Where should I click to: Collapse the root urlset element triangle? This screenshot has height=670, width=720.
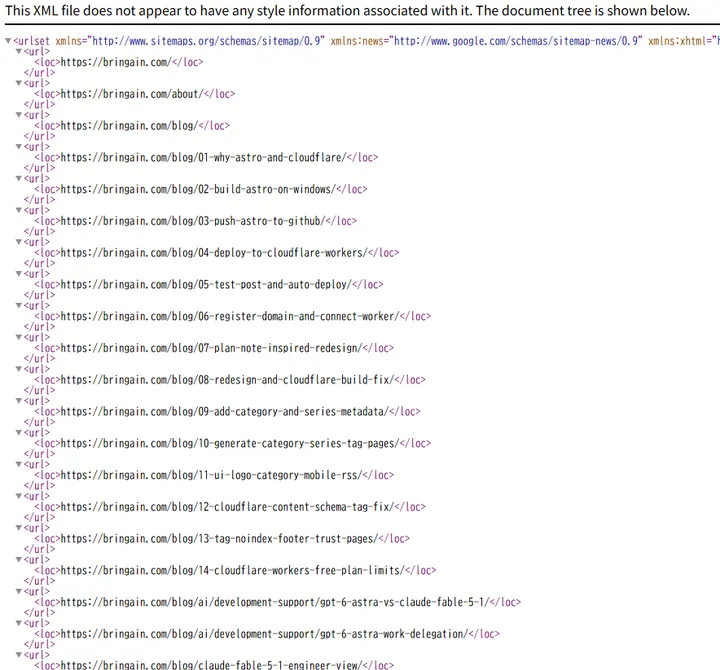point(8,41)
